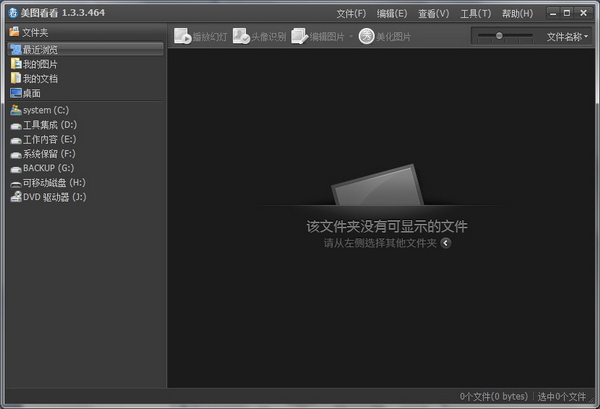Open the BACKUP (G:) drive icon
Image resolution: width=600 pixels, height=409 pixels.
pyautogui.click(x=16, y=169)
